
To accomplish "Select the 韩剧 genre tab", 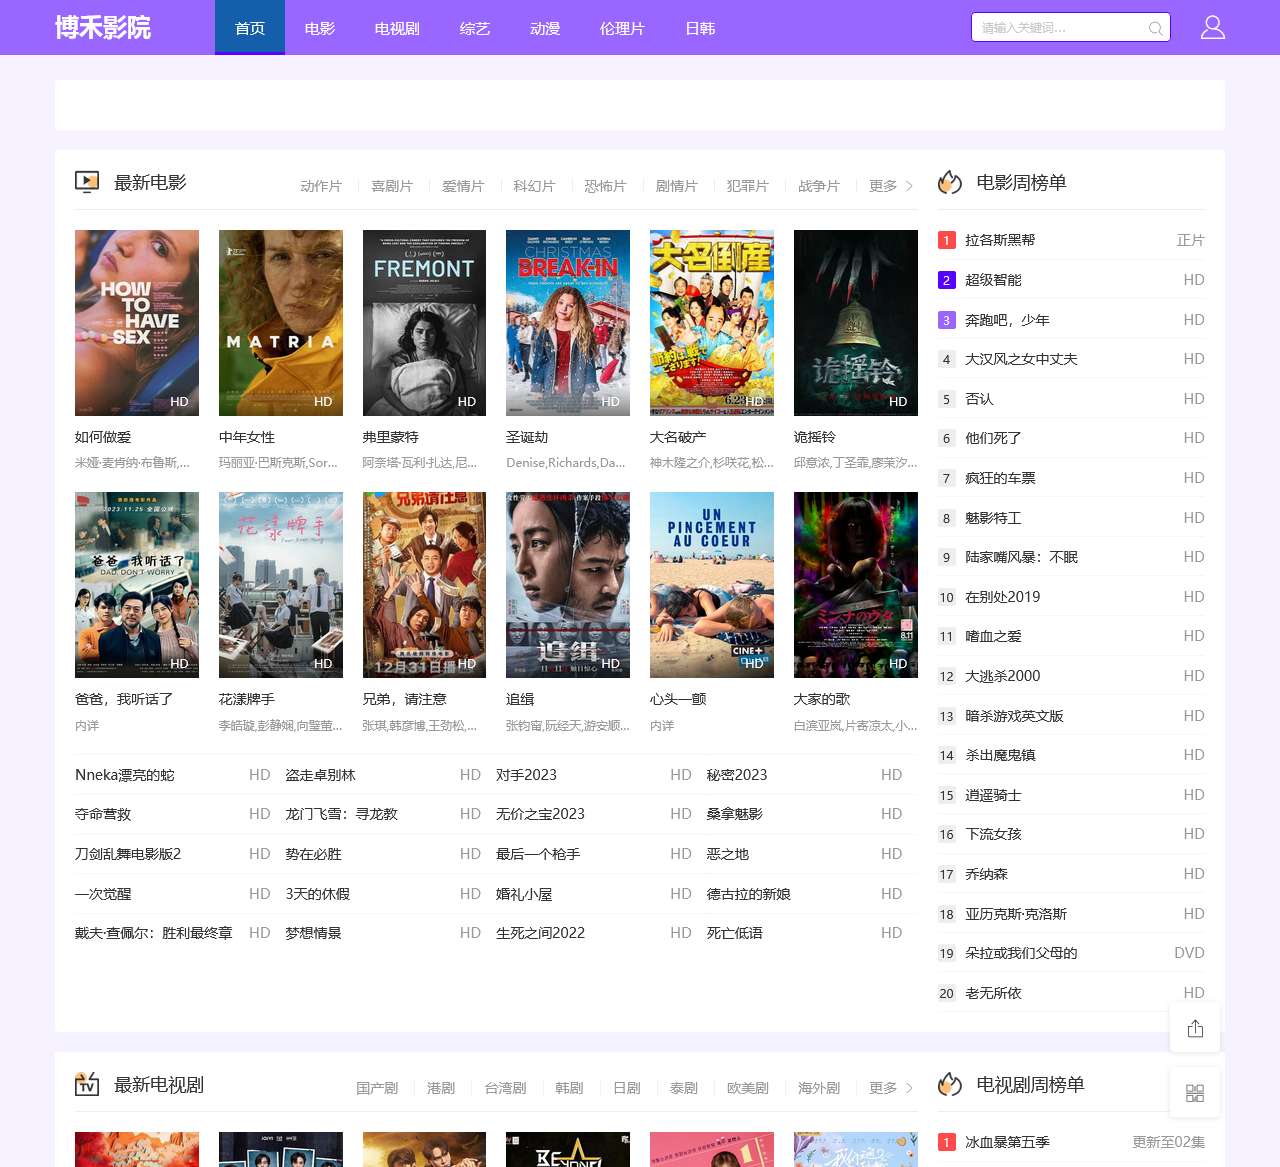I will [567, 1088].
